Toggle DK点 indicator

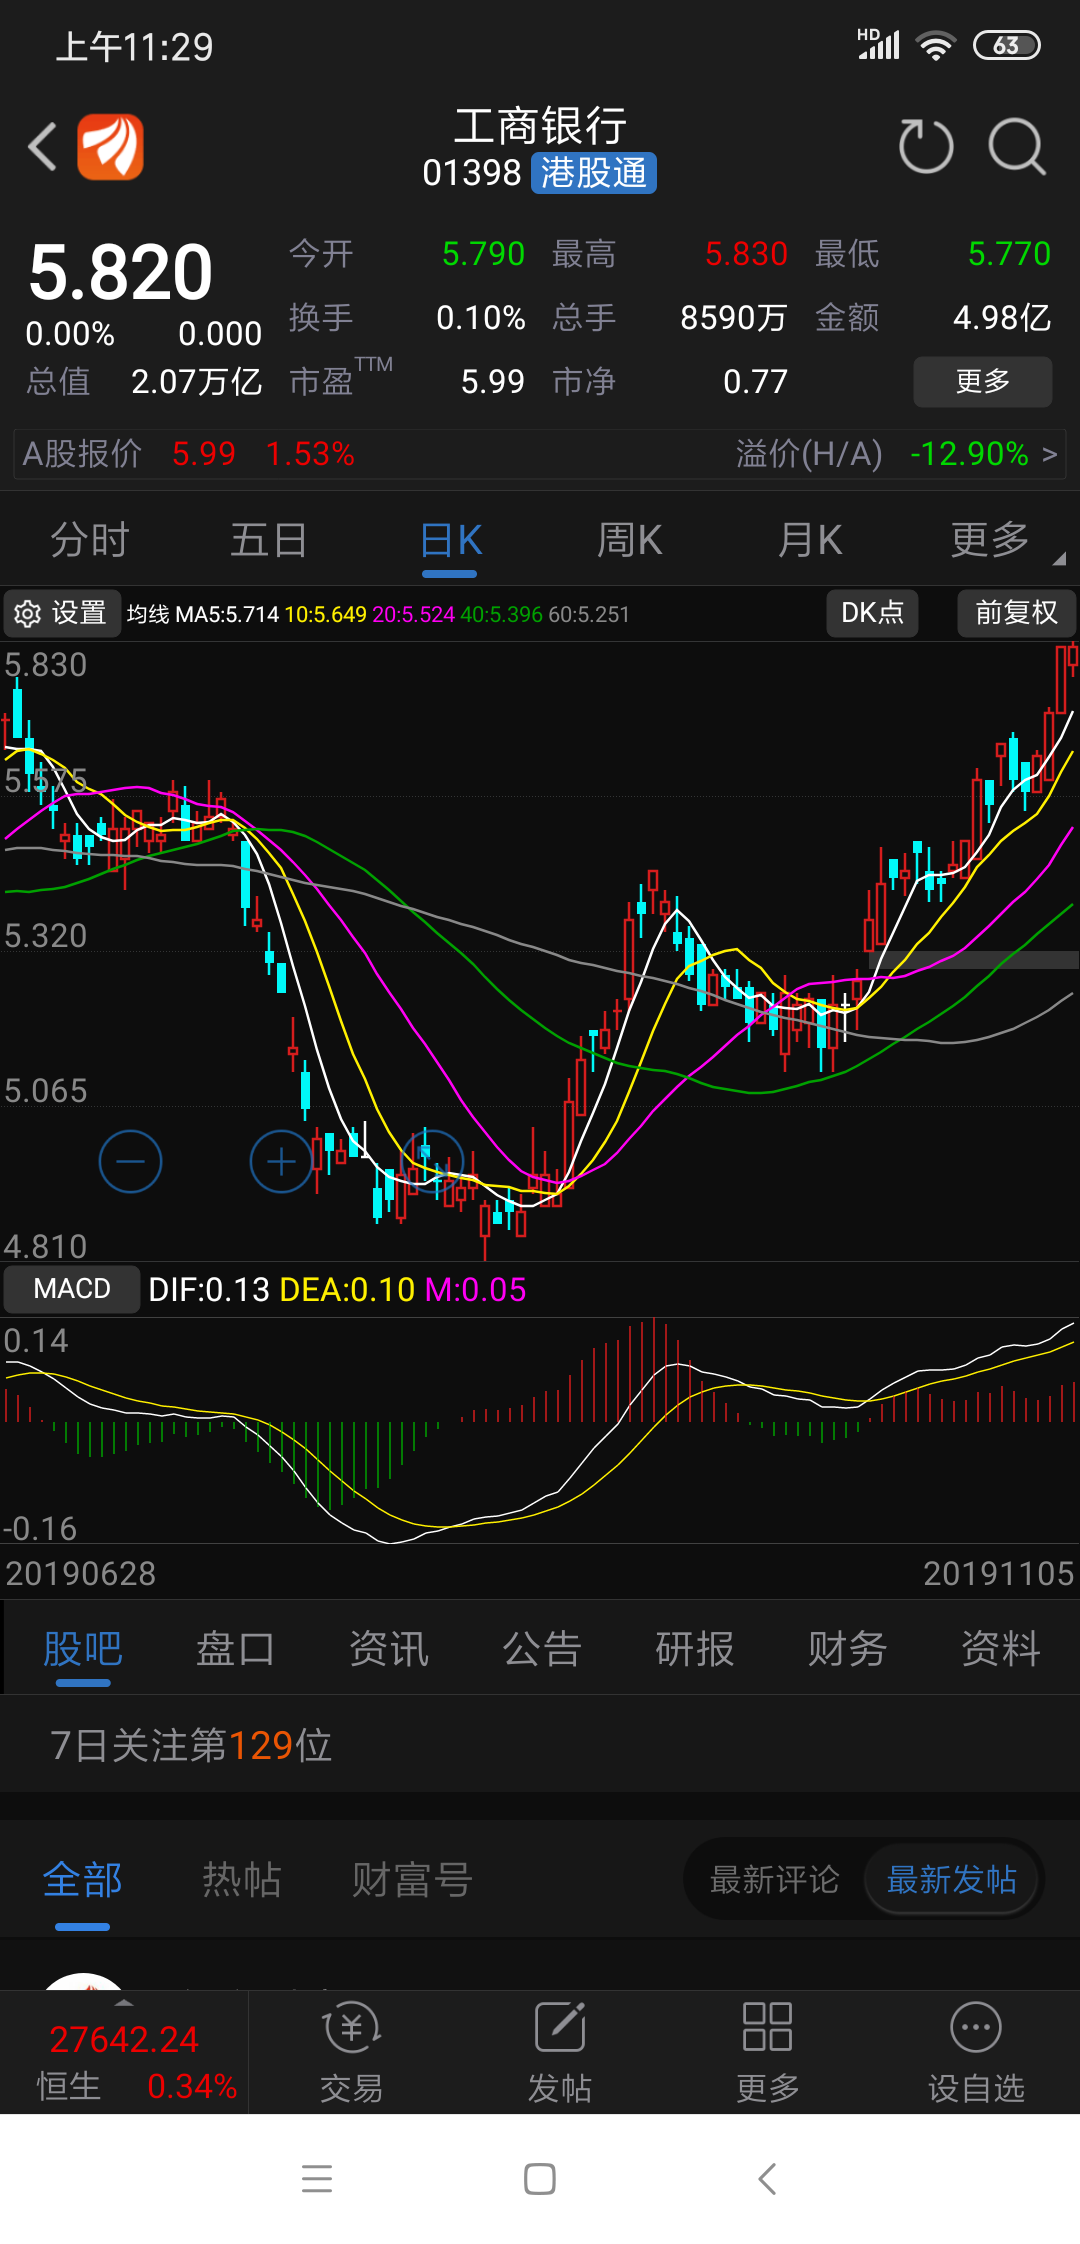[872, 613]
